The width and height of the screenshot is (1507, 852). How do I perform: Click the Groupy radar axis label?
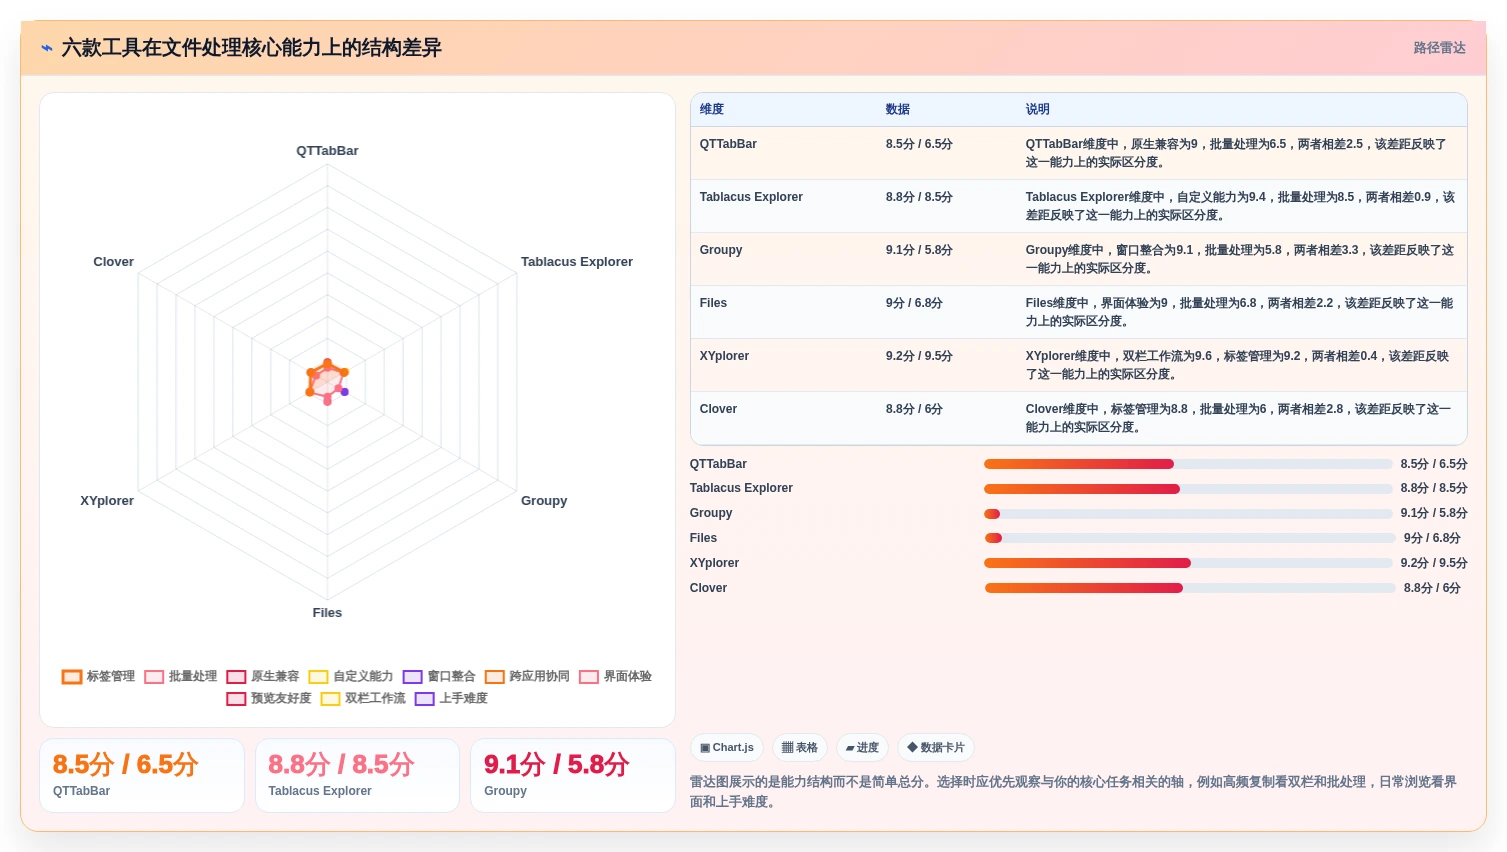click(544, 501)
